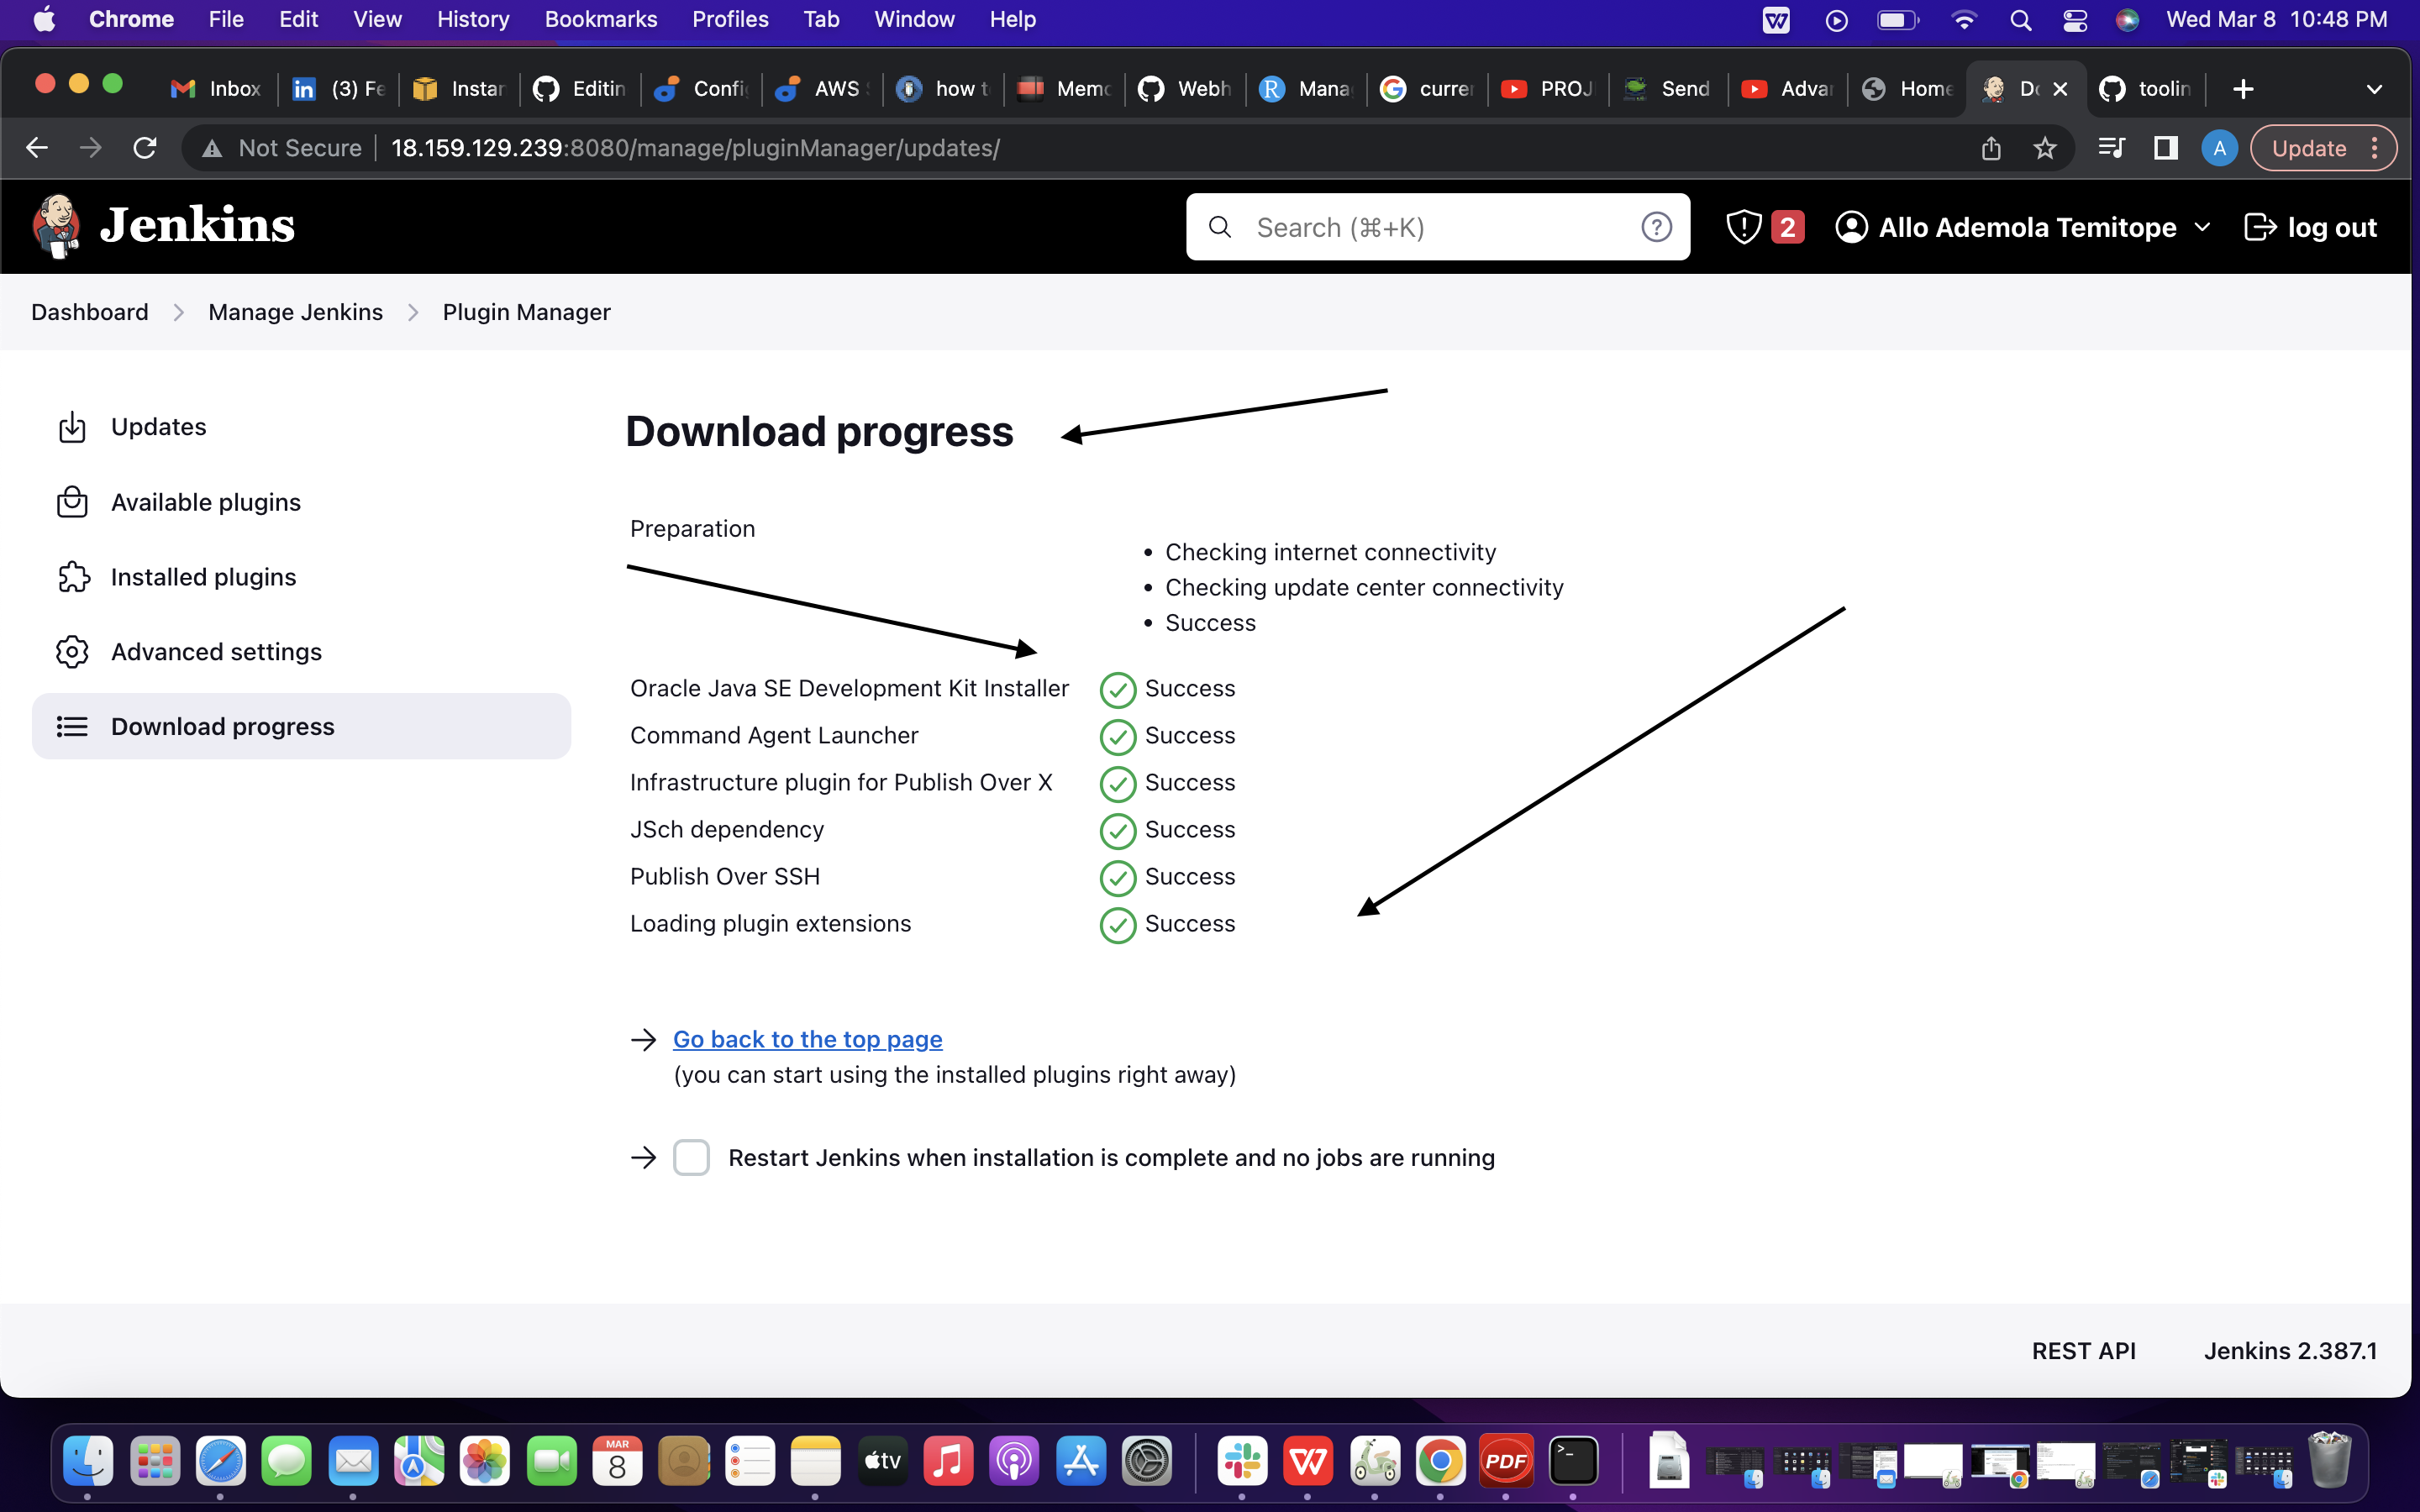Select Available plugins in the sidebar
Screen dimensions: 2420x1512
205,502
